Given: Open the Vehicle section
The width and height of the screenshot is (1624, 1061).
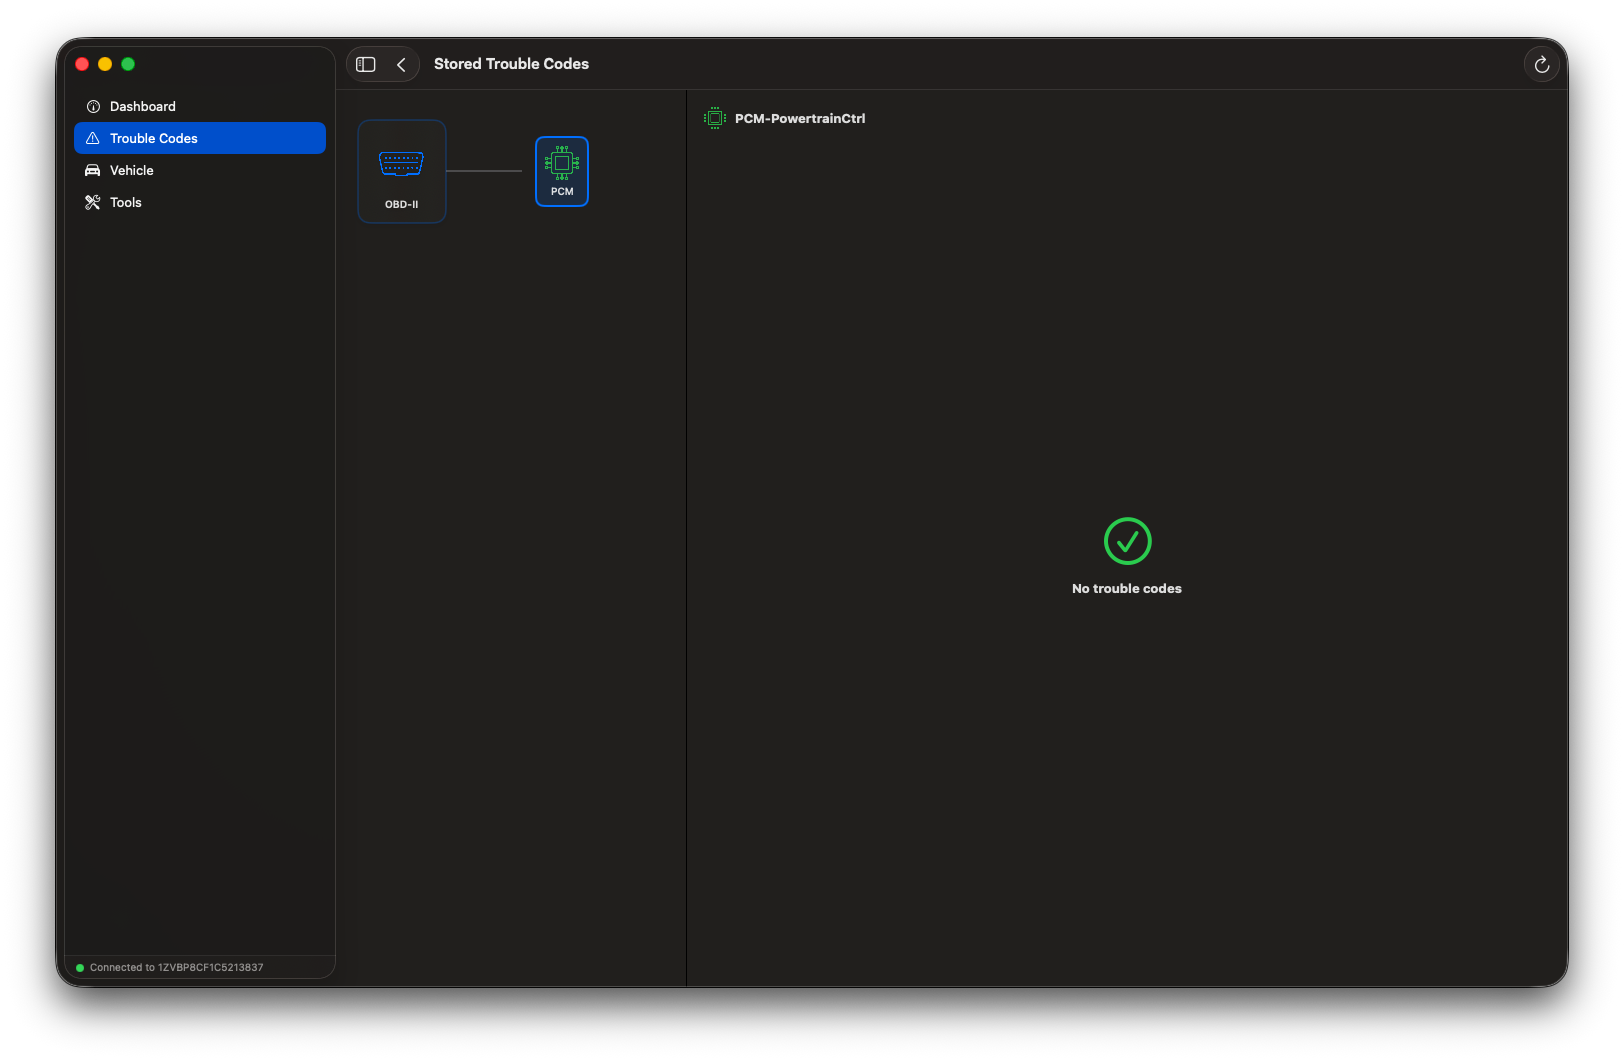Looking at the screenshot, I should click(200, 170).
